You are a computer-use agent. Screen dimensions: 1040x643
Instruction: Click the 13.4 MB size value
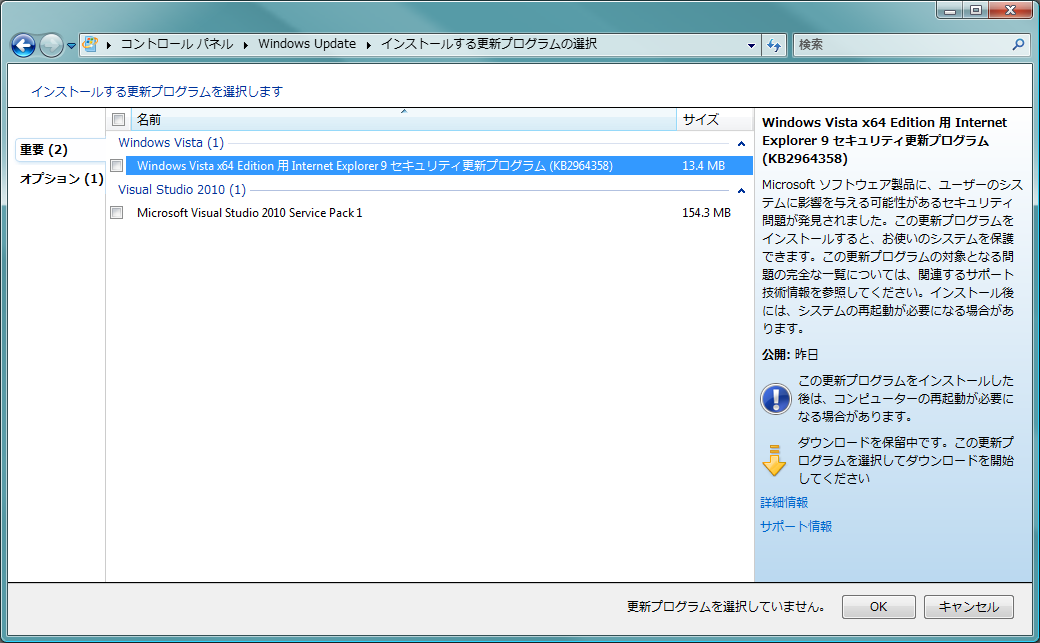point(703,166)
